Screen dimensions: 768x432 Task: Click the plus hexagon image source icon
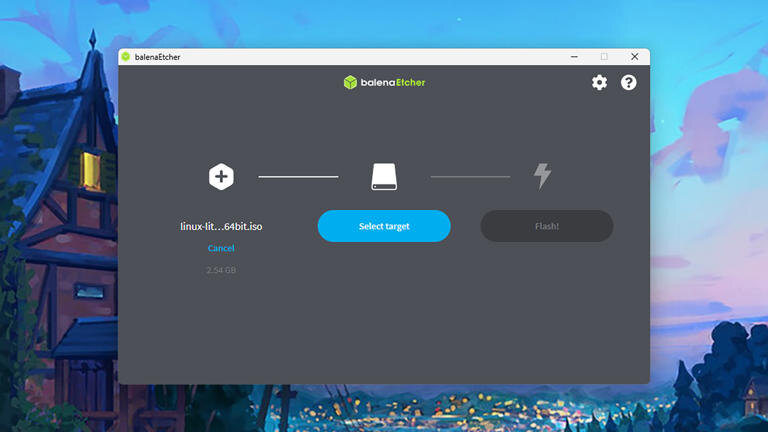(x=221, y=176)
